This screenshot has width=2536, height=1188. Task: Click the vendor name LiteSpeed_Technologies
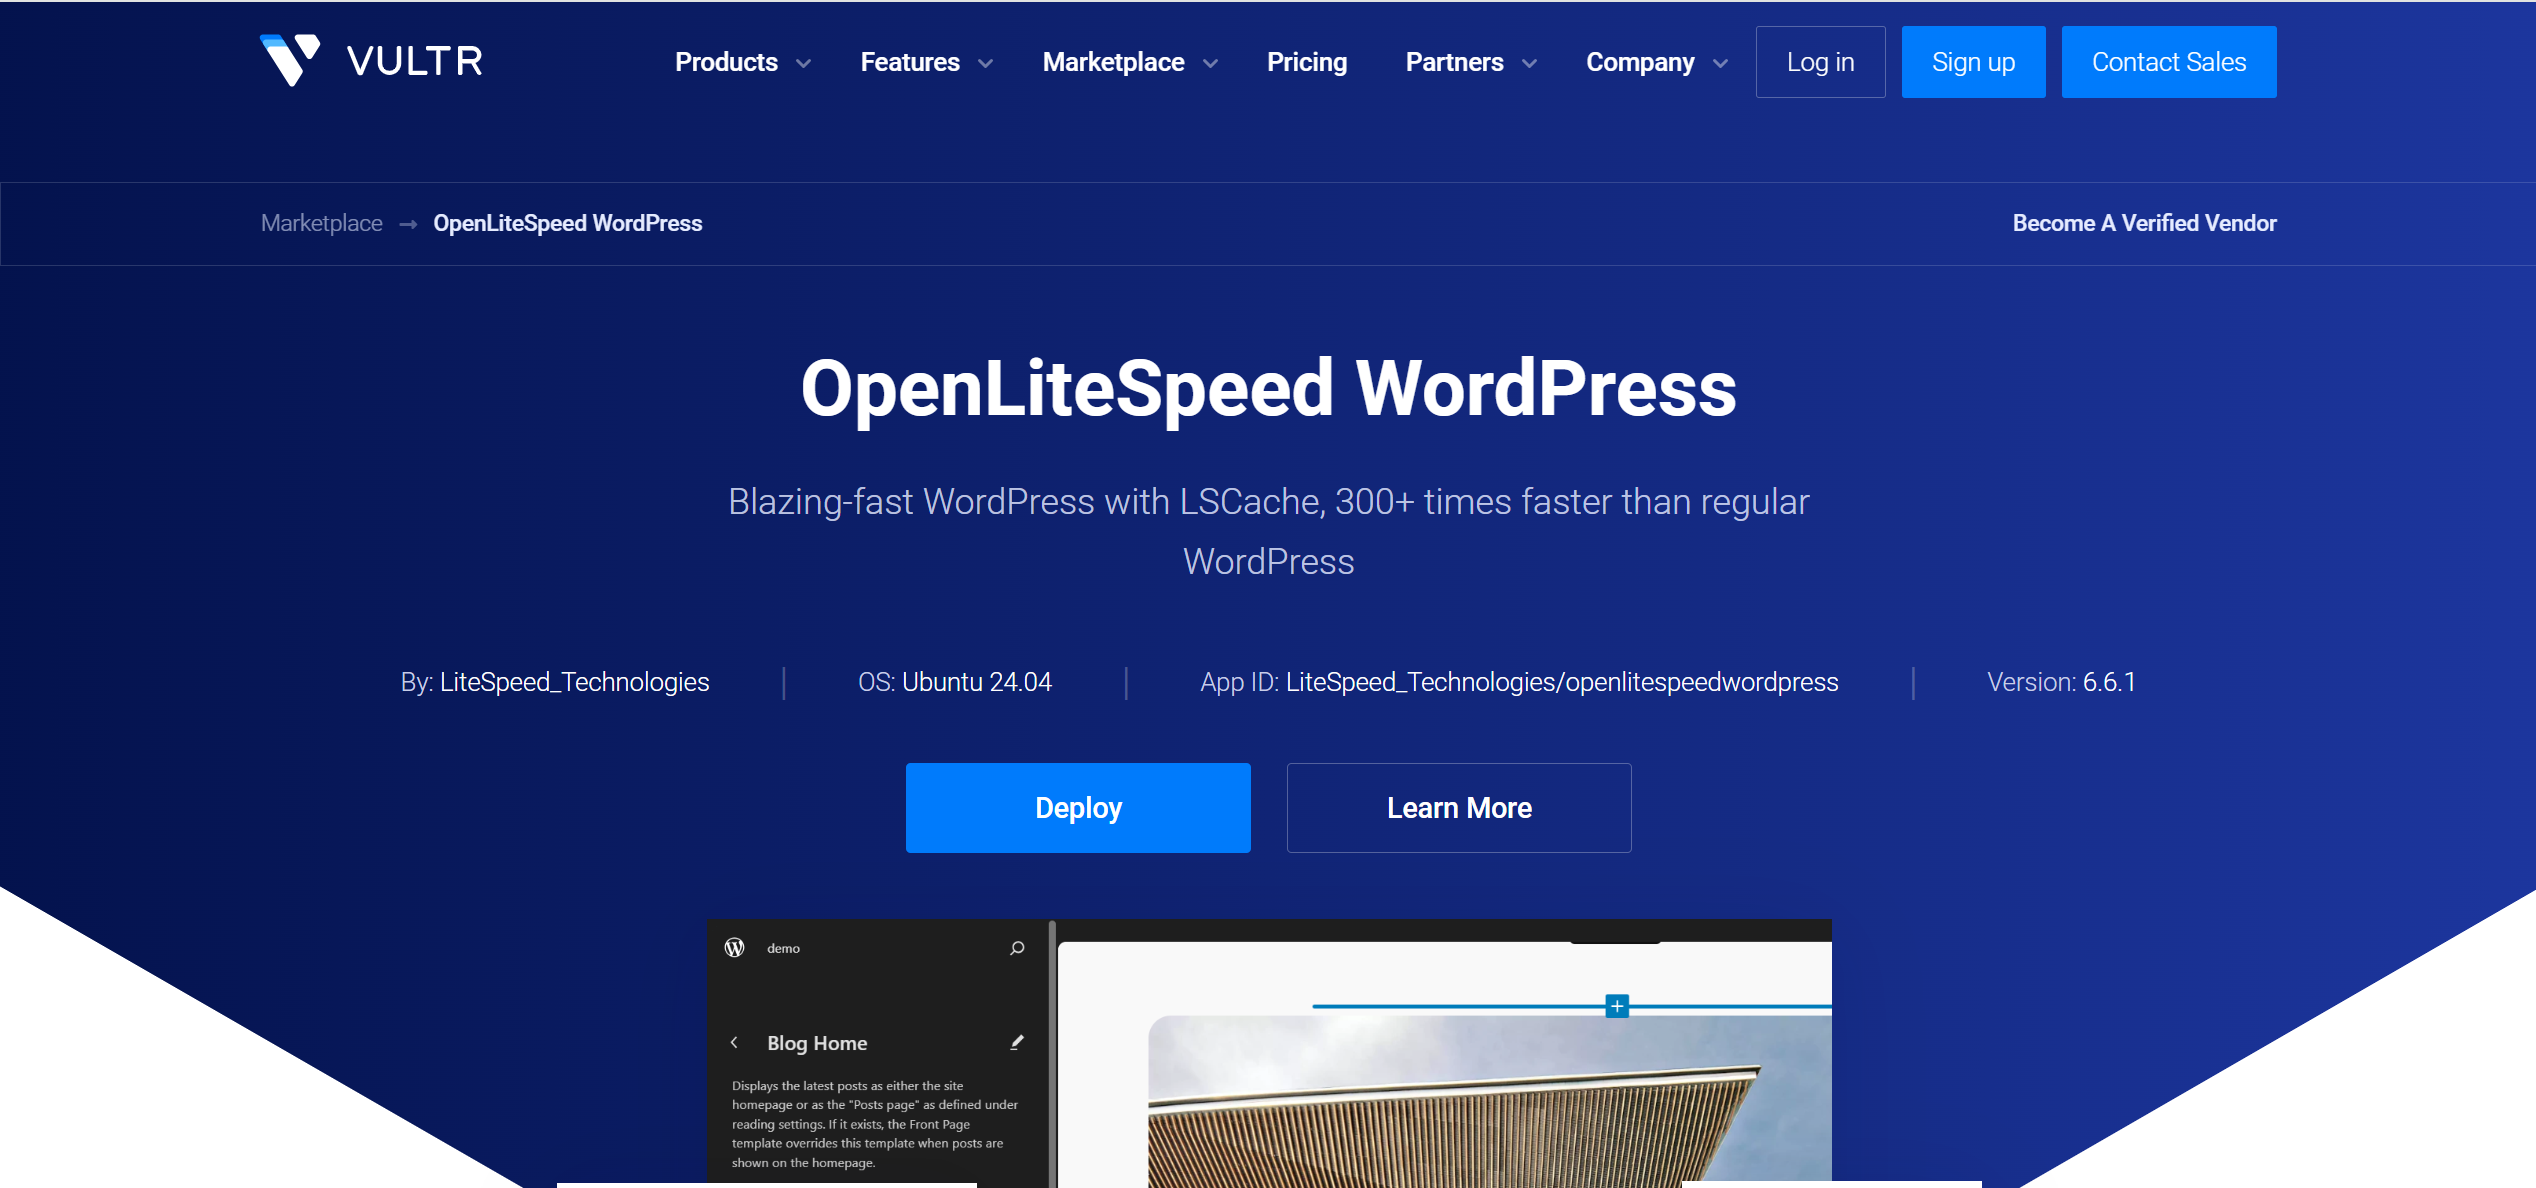(574, 682)
